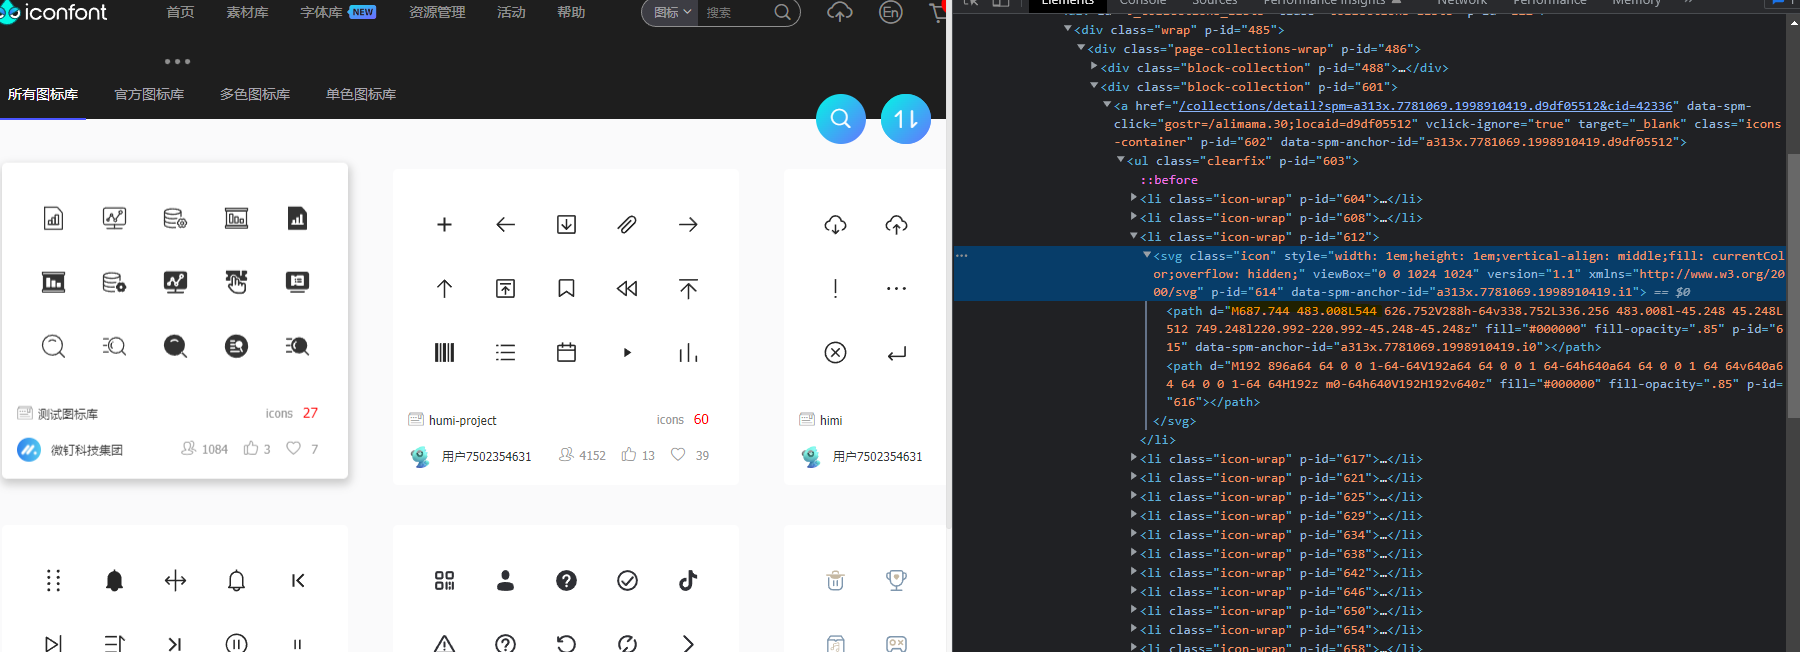Click the left arrow icon in humi-project
Viewport: 1800px width, 652px height.
tap(506, 225)
